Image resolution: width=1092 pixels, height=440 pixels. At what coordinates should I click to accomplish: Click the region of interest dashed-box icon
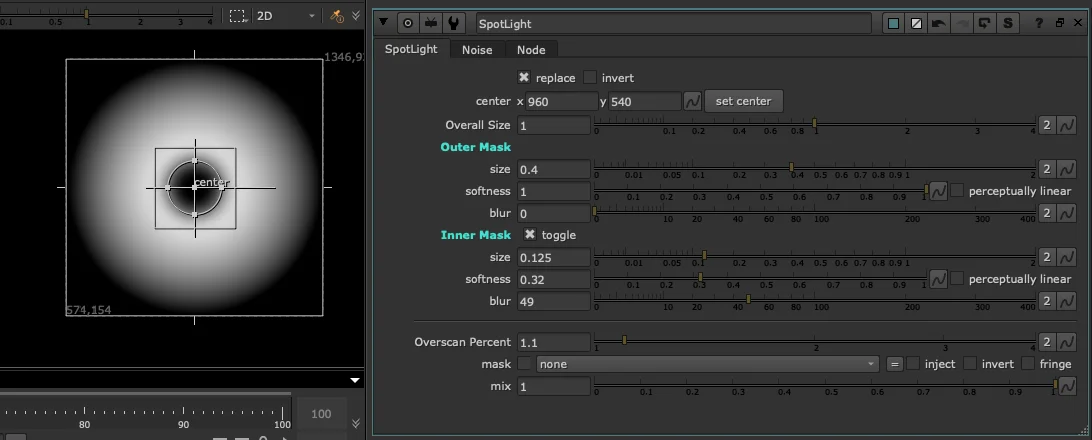coord(238,16)
